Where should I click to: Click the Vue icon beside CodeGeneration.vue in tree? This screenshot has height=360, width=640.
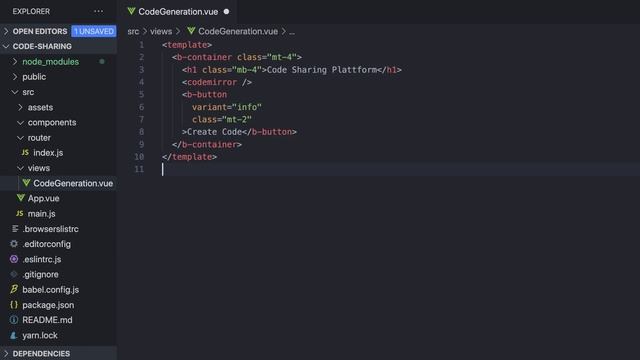click(x=26, y=183)
